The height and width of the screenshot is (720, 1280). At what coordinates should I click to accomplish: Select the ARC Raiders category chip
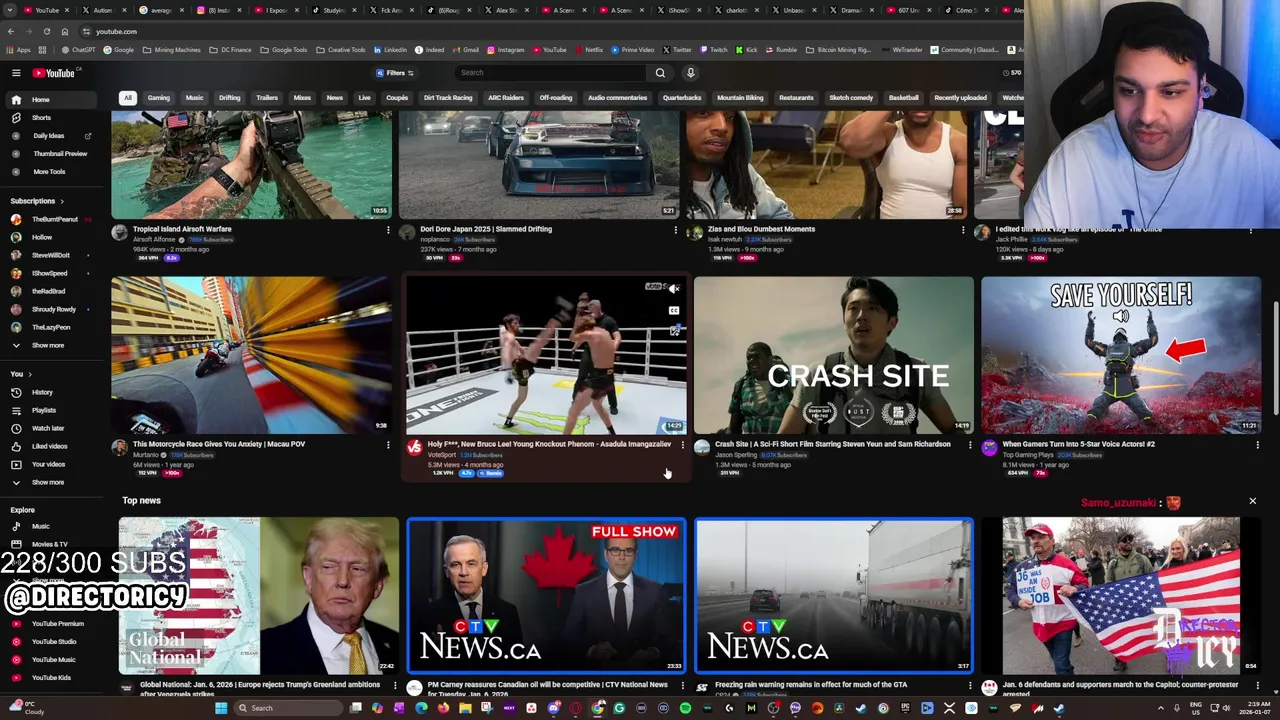click(x=506, y=98)
